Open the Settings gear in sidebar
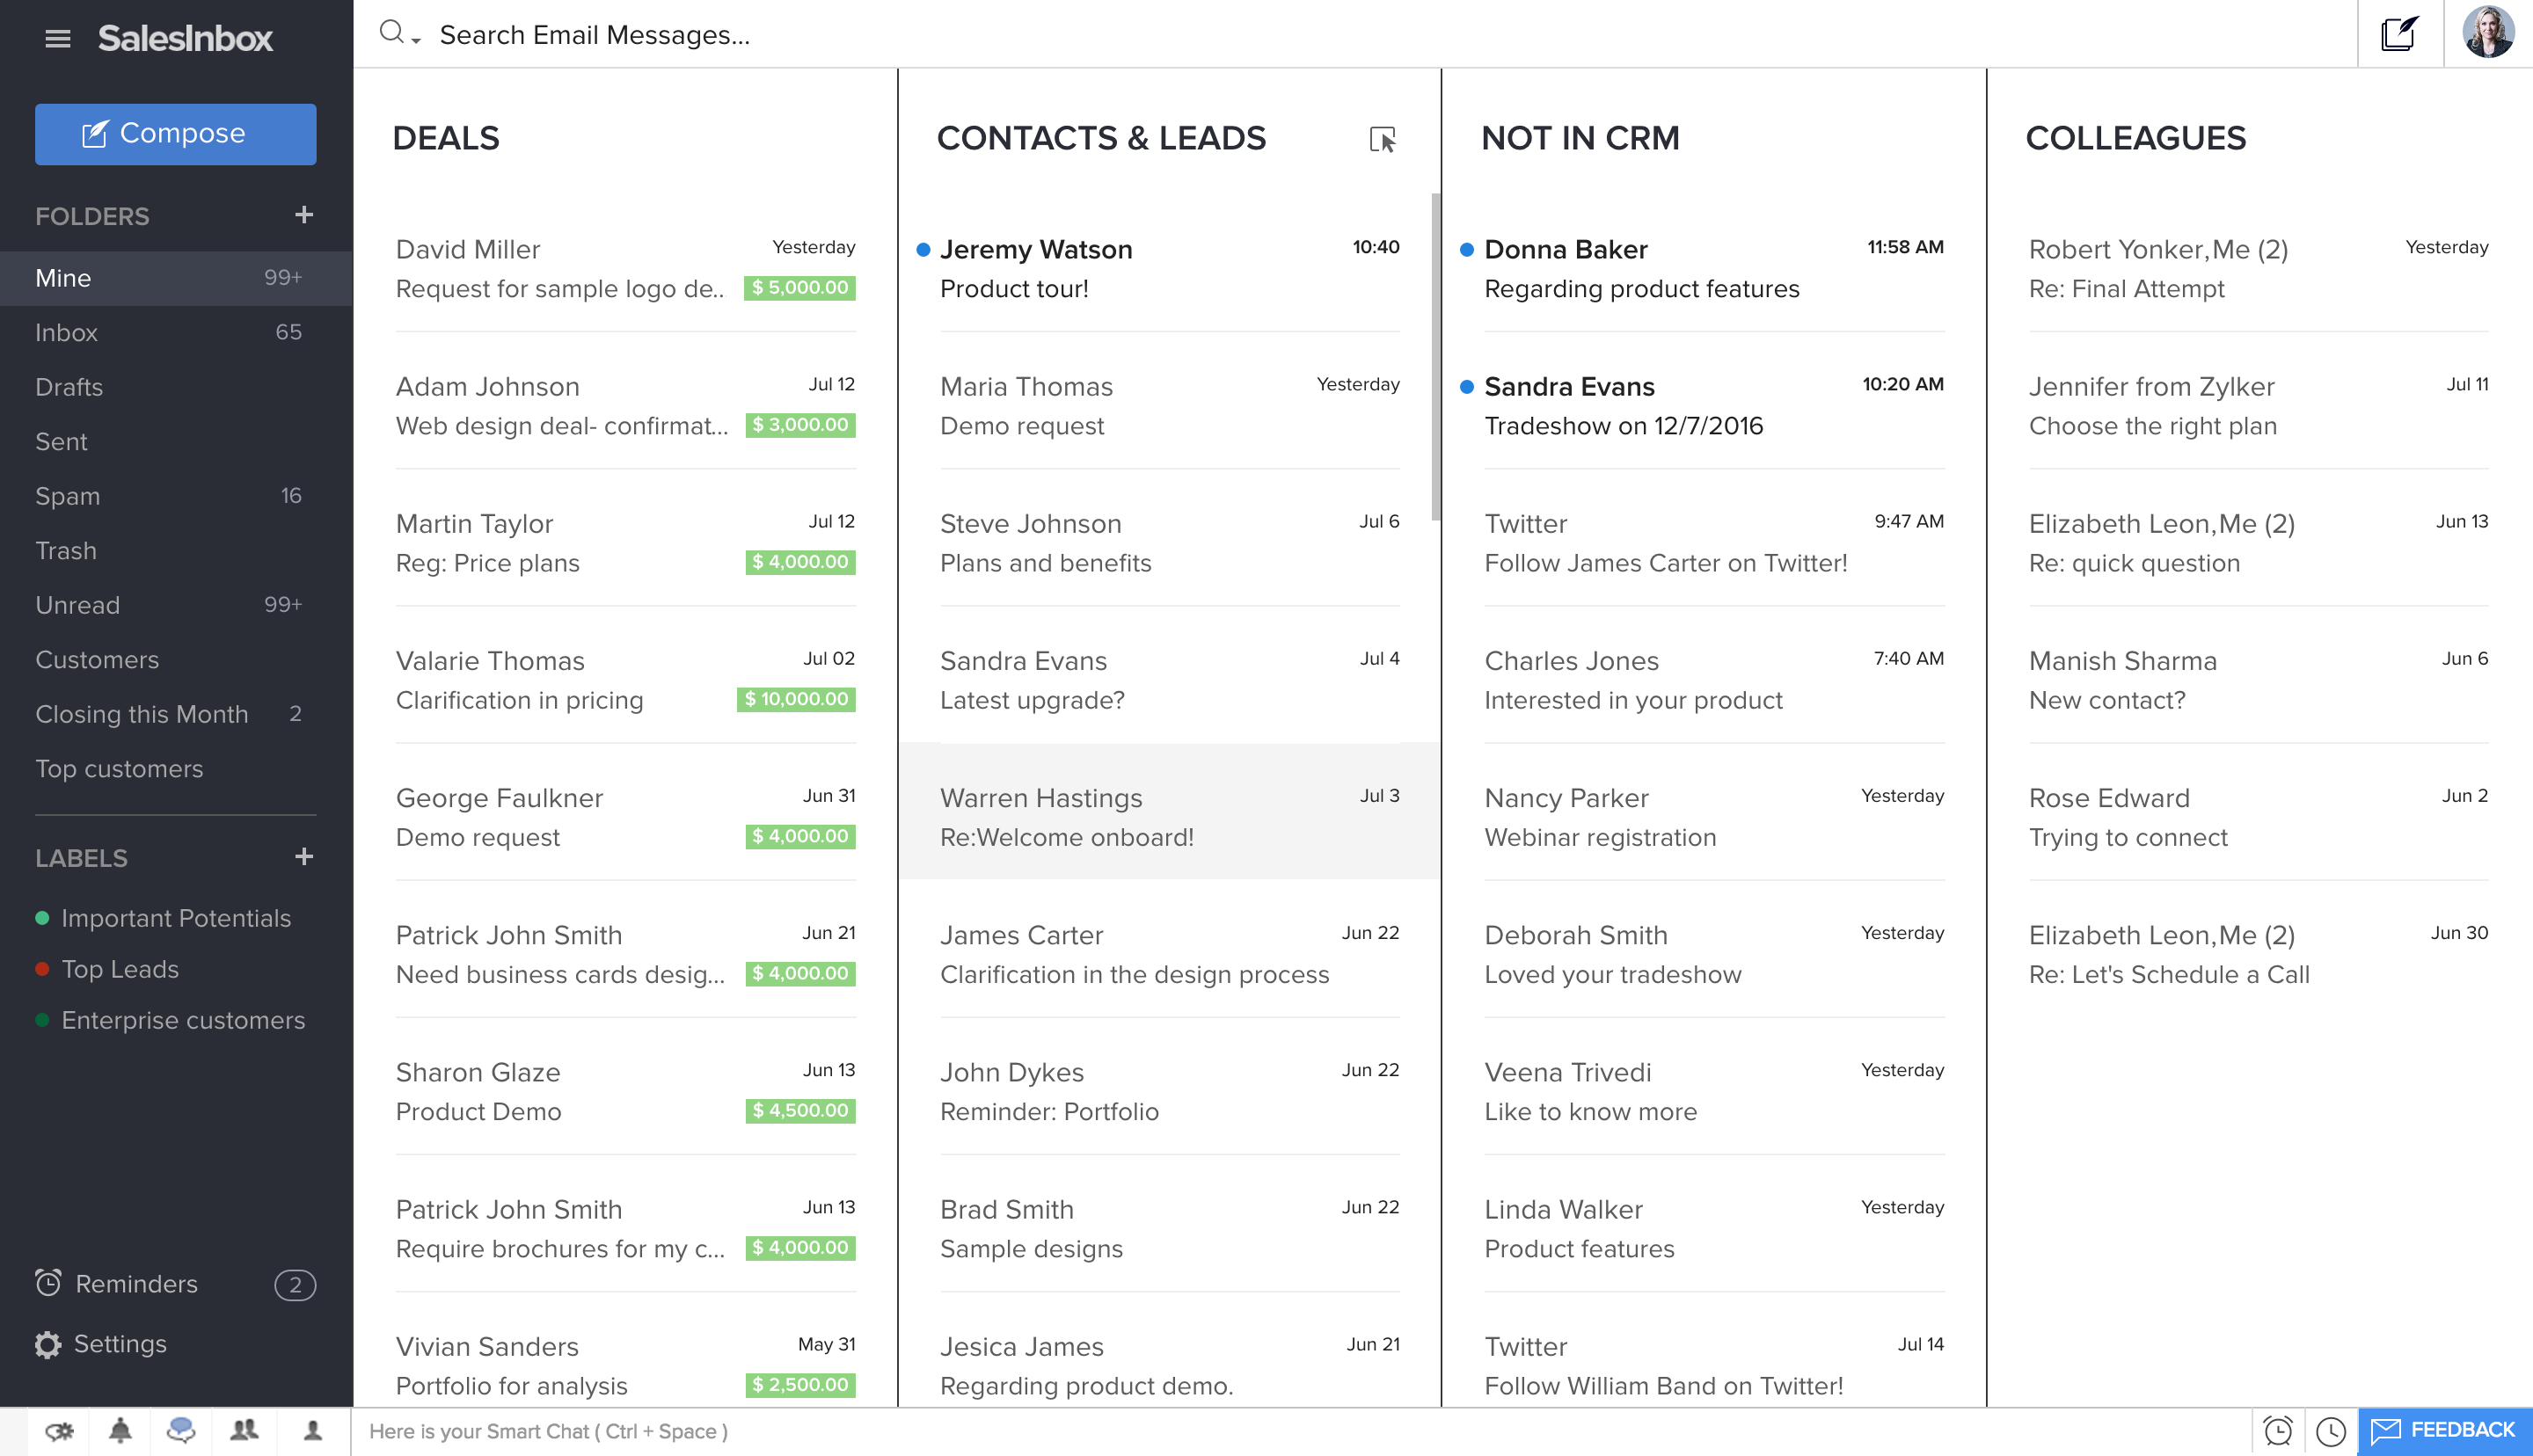2533x1456 pixels. click(47, 1344)
